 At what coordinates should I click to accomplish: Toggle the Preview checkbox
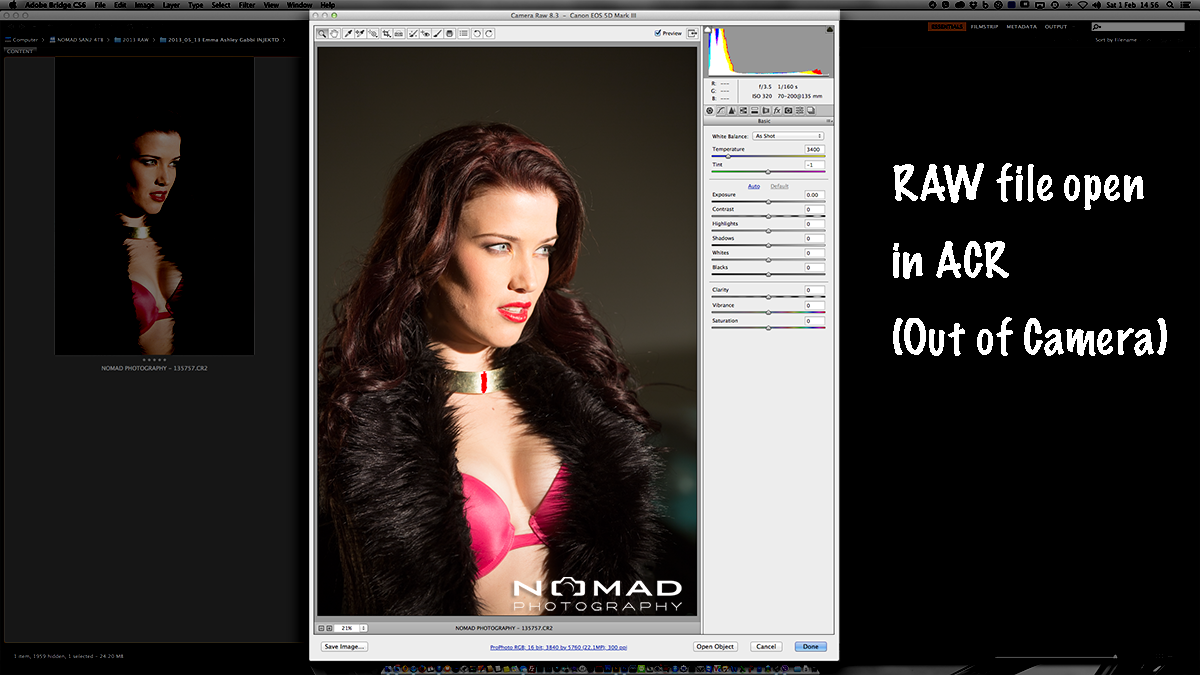click(658, 33)
